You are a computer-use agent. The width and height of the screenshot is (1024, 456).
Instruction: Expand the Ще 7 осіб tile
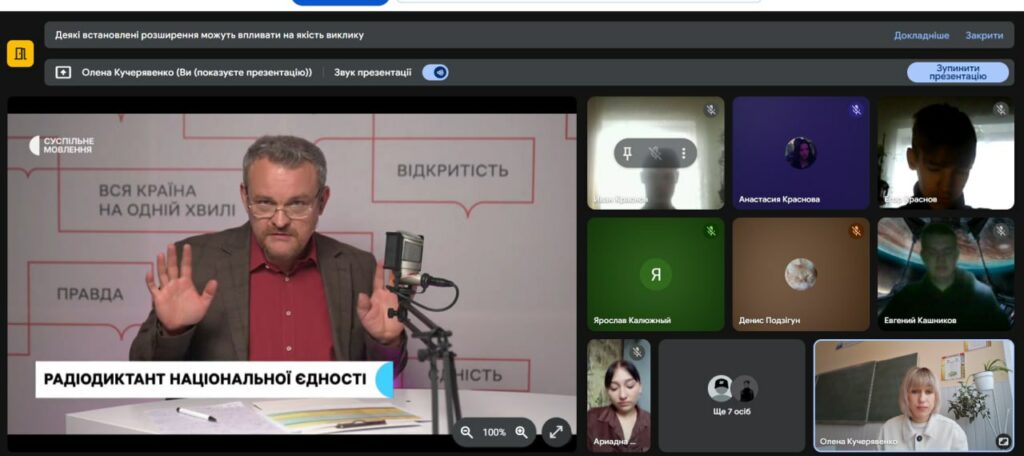coord(732,395)
